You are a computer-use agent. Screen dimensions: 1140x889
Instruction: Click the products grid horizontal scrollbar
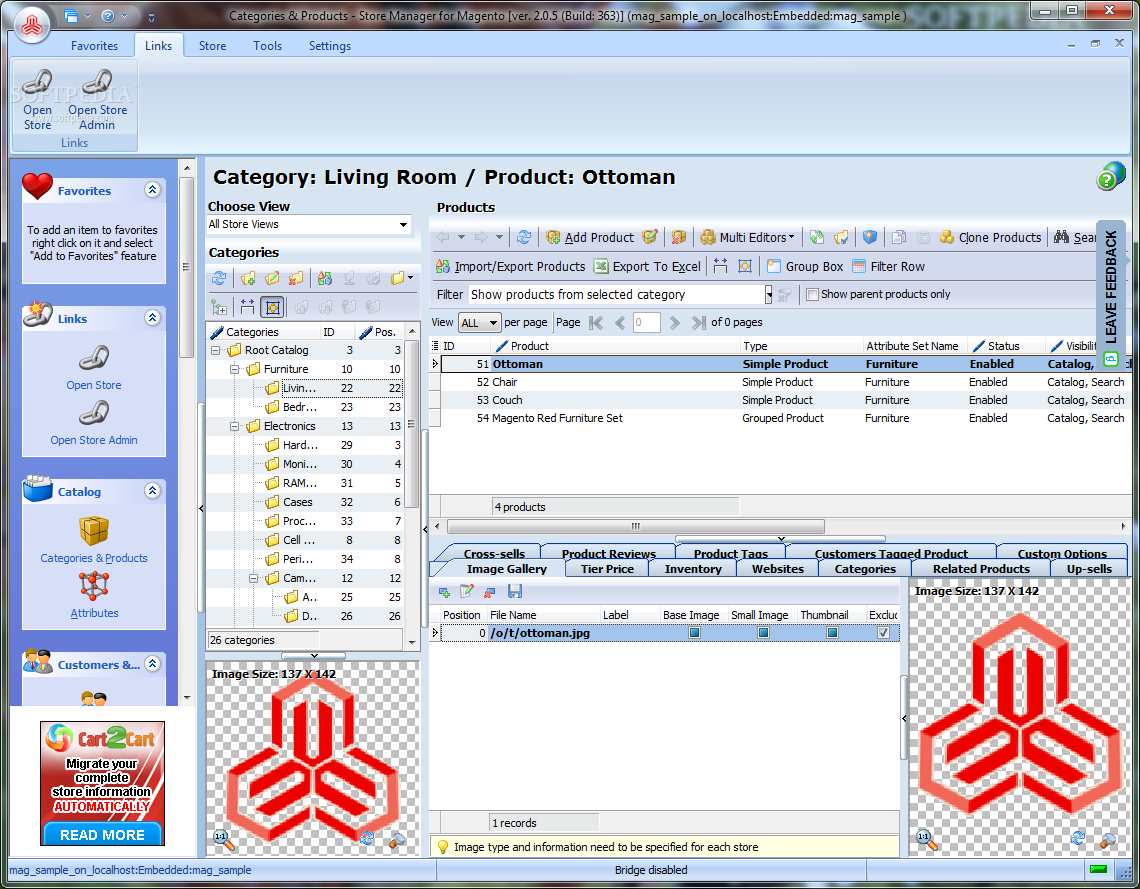pos(635,526)
